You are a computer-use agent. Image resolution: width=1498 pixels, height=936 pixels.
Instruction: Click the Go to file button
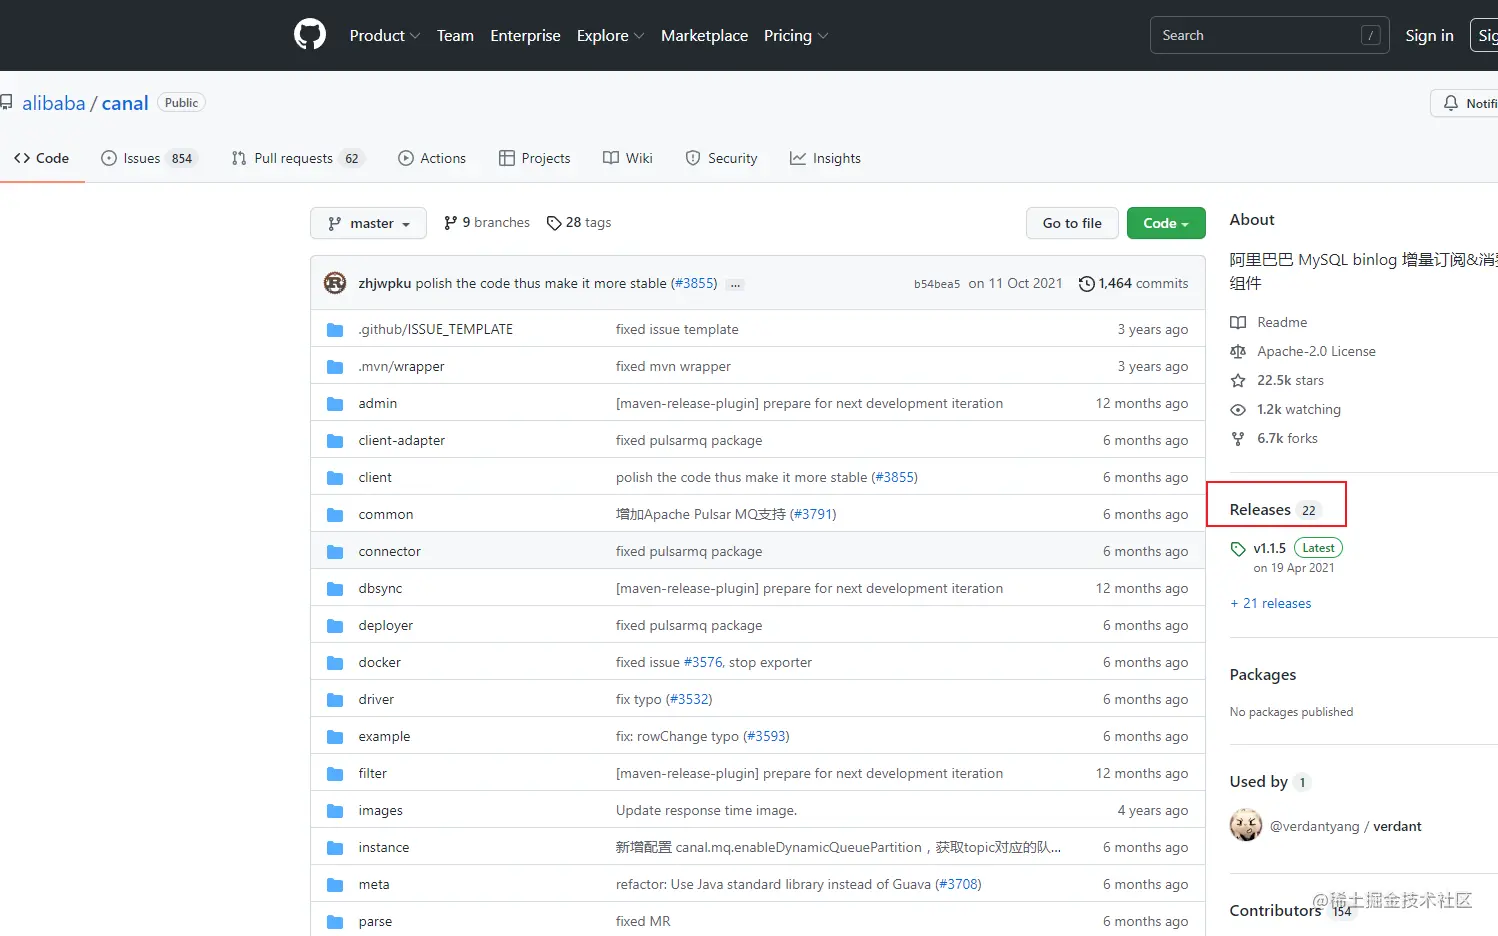tap(1072, 223)
